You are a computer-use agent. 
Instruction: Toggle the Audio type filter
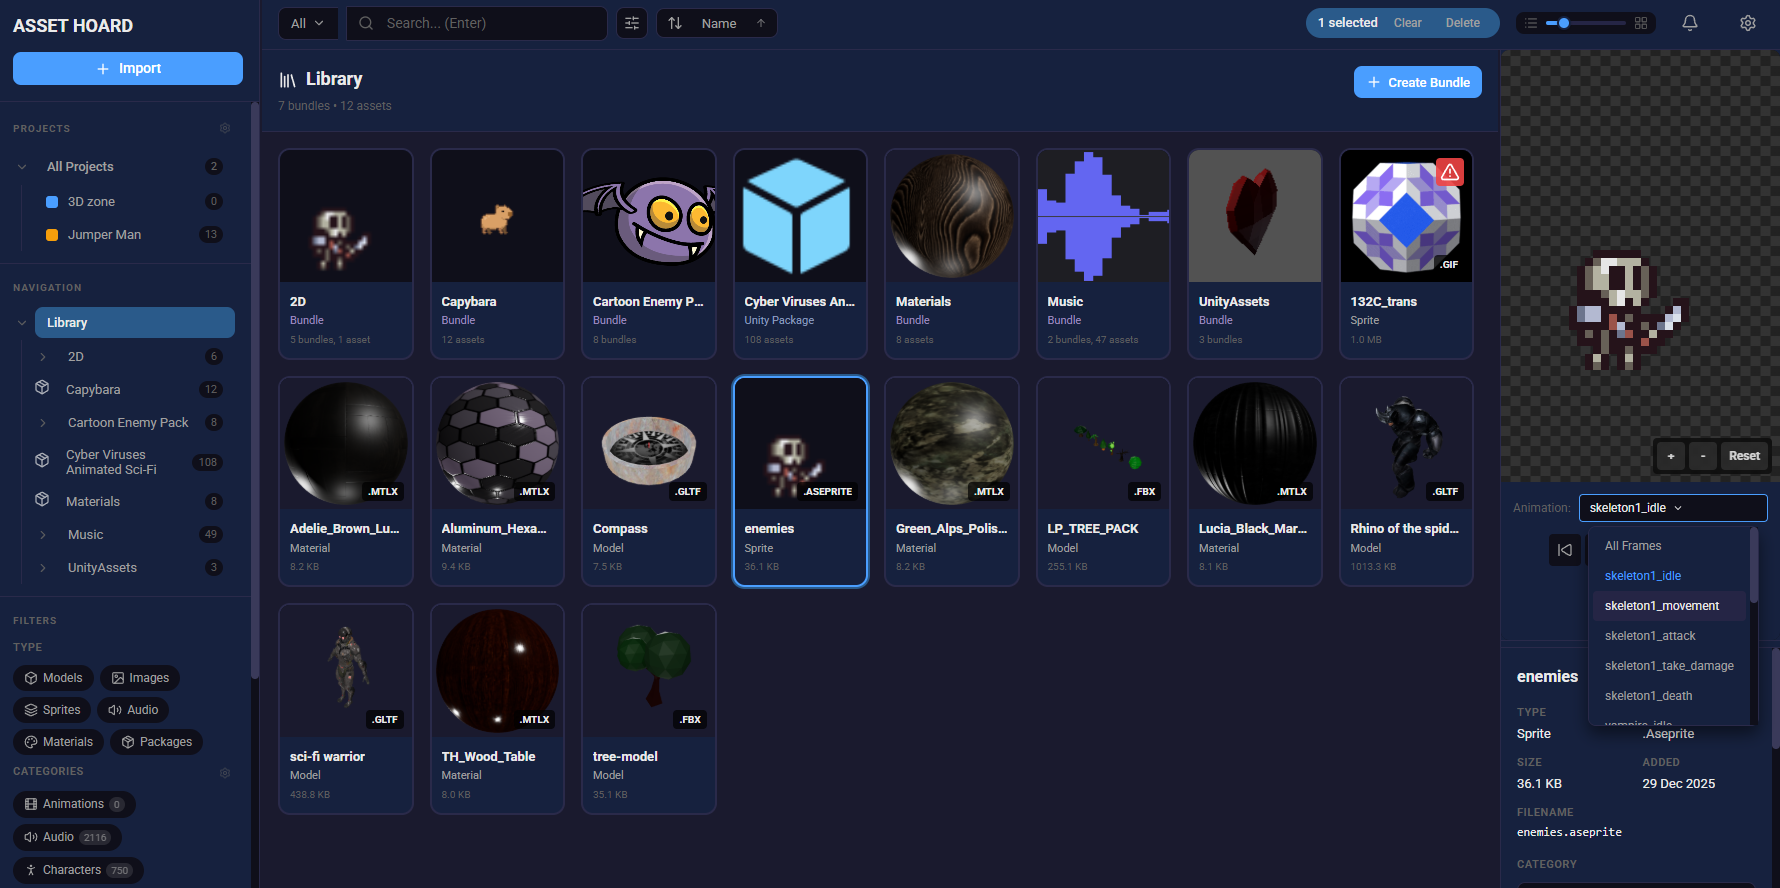pyautogui.click(x=133, y=710)
